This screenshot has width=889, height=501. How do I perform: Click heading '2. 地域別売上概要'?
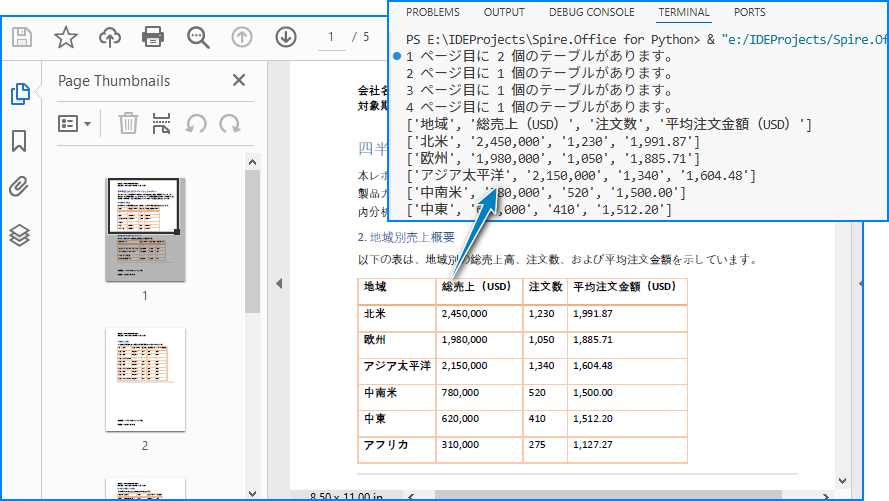406,237
